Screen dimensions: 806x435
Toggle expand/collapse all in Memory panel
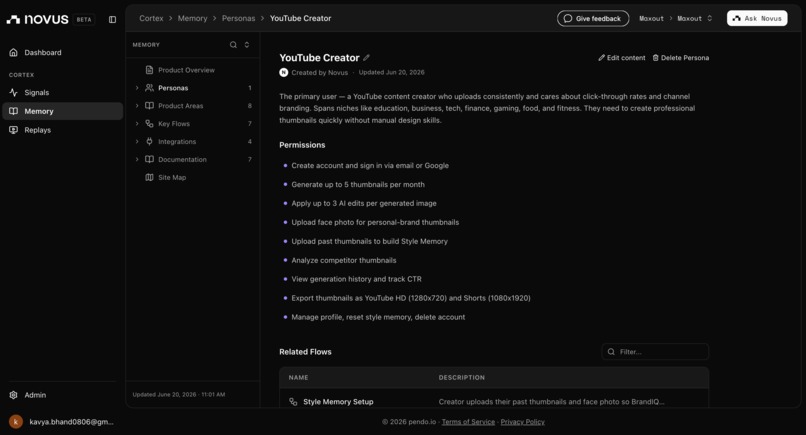coord(247,45)
